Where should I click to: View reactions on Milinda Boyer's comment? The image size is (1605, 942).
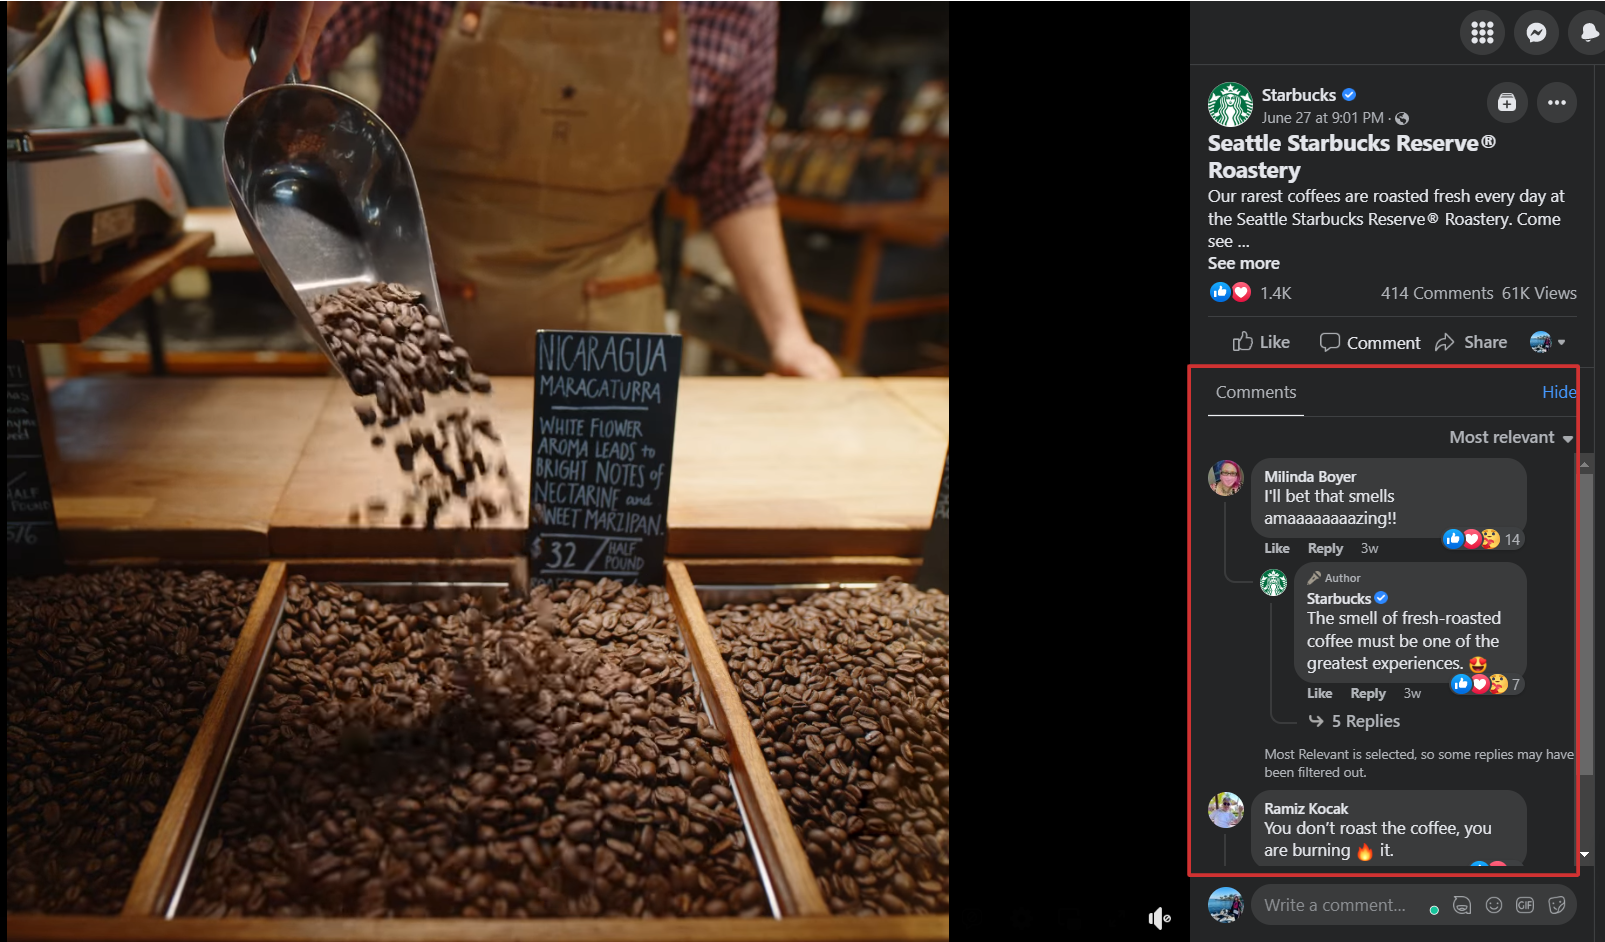pos(1482,539)
